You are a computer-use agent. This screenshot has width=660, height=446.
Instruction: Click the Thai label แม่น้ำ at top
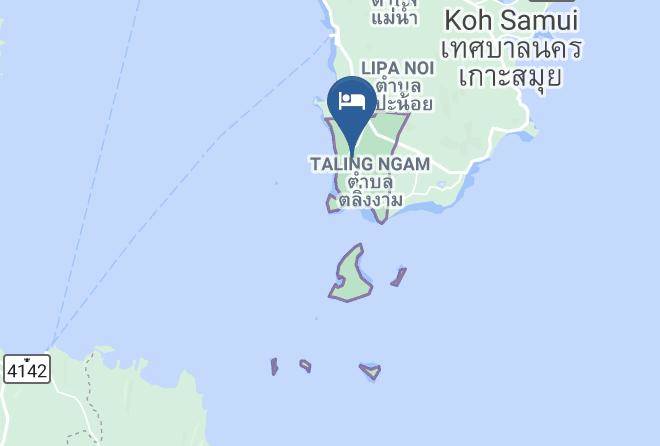[x=394, y=18]
